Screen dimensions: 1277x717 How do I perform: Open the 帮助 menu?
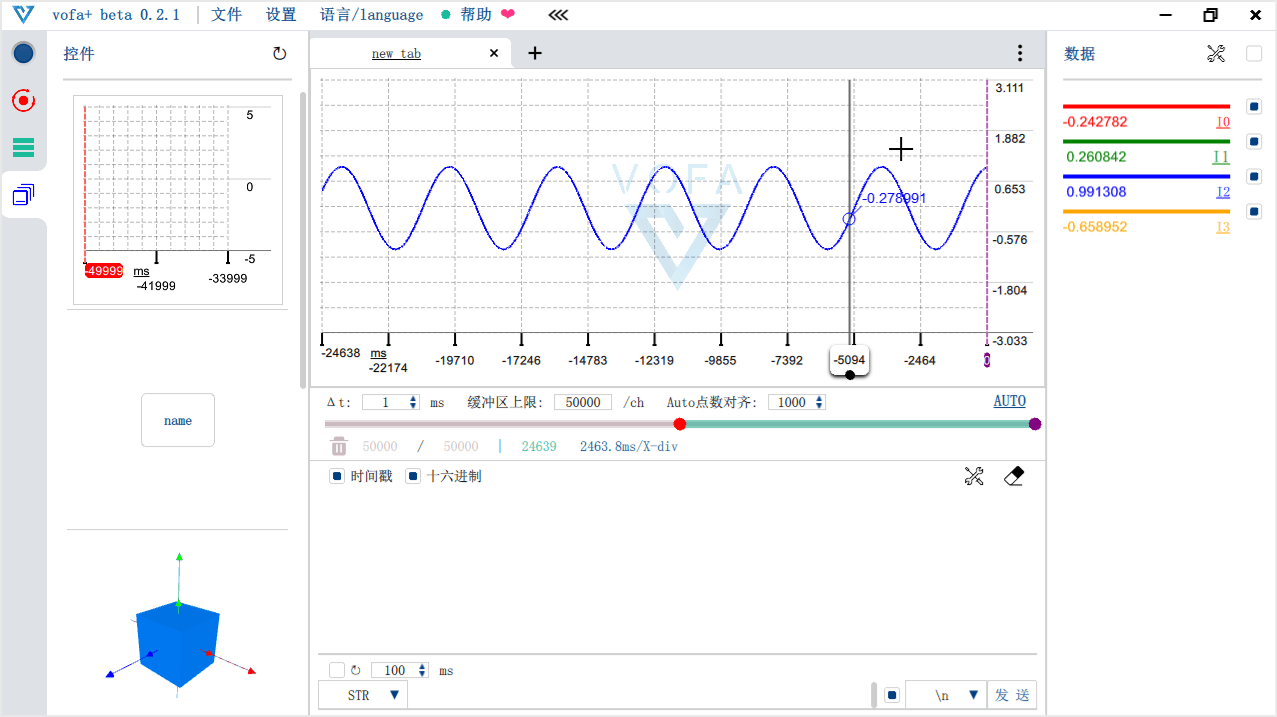click(476, 15)
